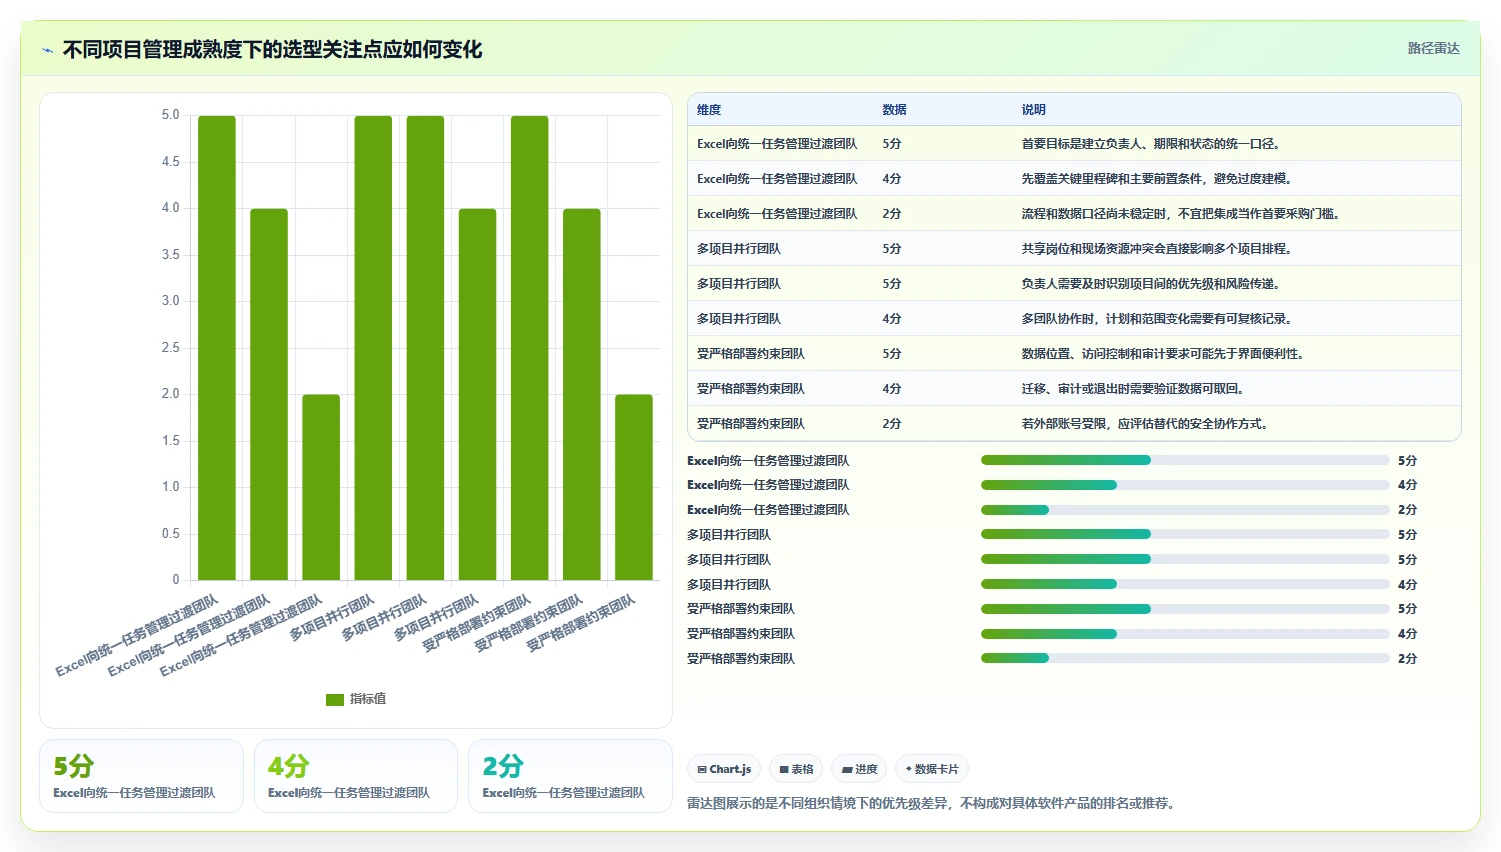This screenshot has height=852, width=1501.
Task: Select the row 共享岗位和现场资源冲突会直接影响多个项目排程
Action: 1074,249
